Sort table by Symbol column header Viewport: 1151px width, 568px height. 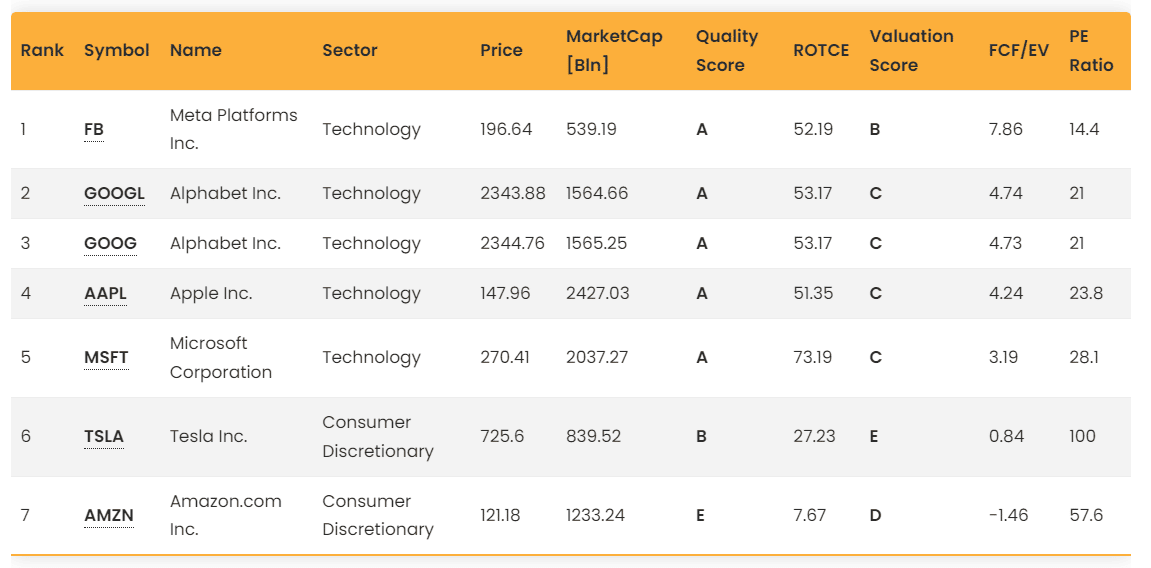[x=117, y=51]
